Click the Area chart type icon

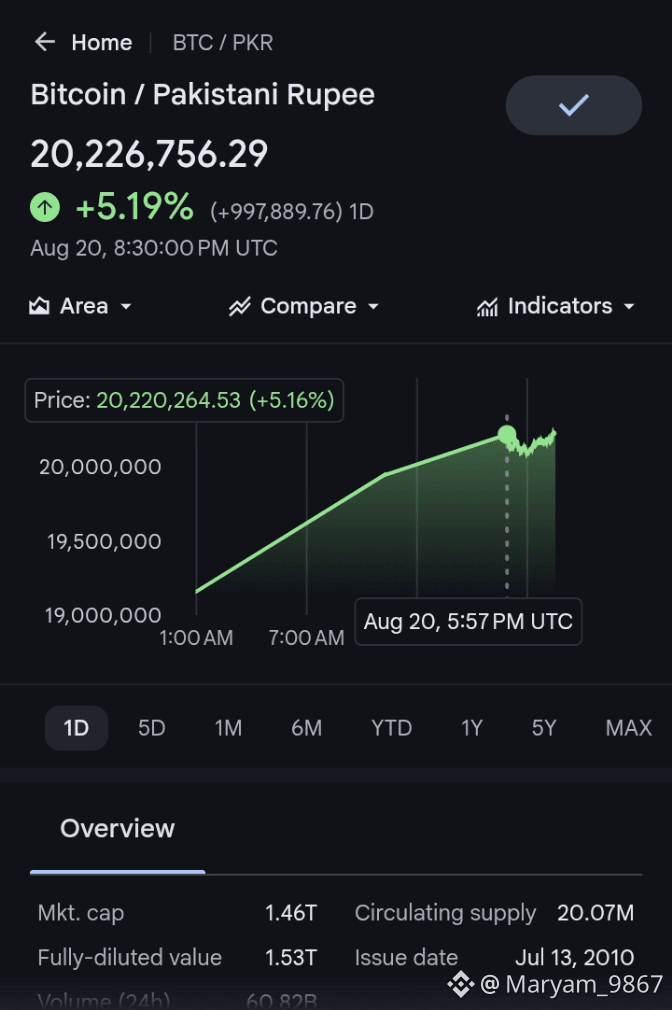(x=39, y=306)
